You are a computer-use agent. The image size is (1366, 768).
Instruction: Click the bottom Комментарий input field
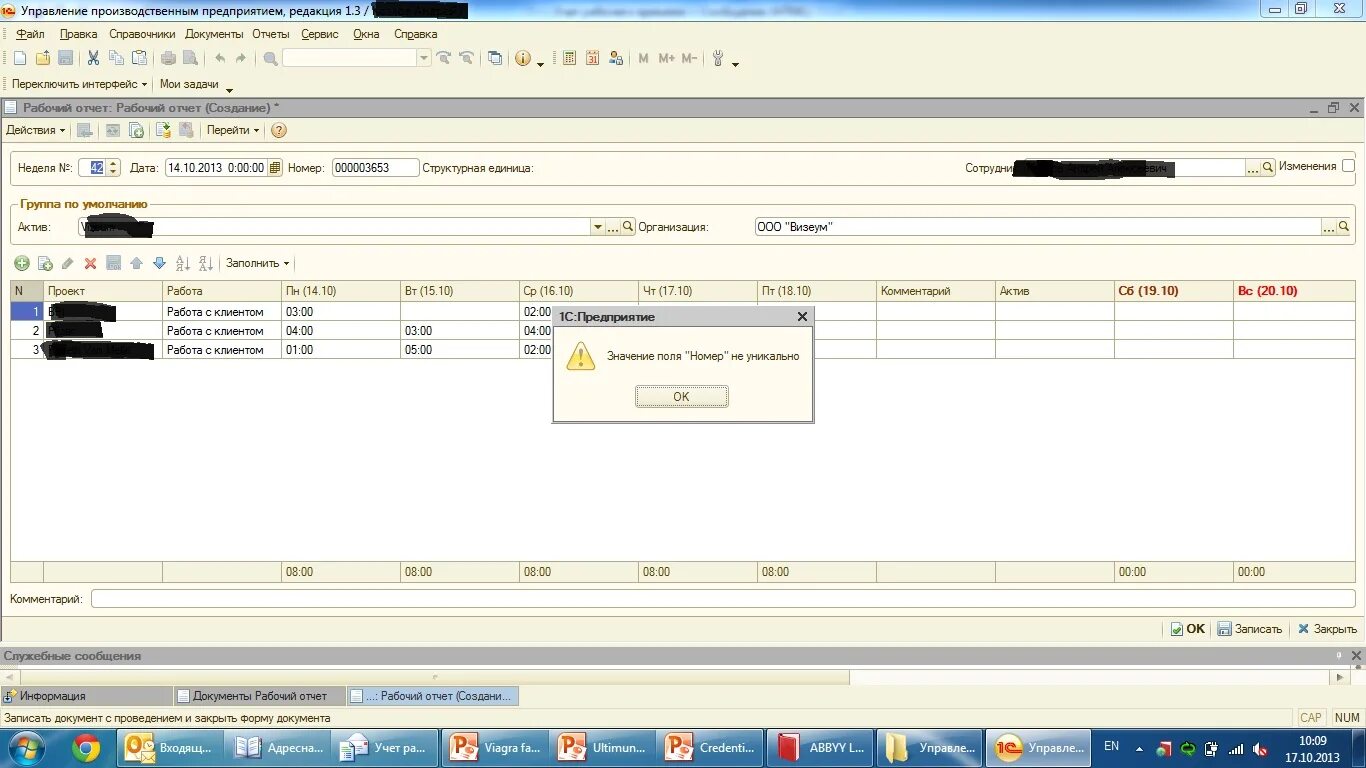coord(723,599)
